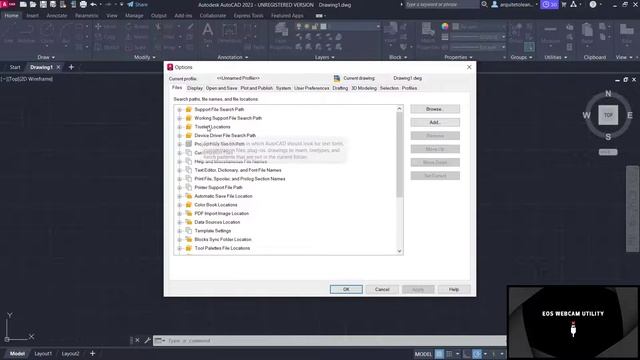Screen dimensions: 640x360
Task: Expand the Template Settings node
Action: click(x=179, y=231)
